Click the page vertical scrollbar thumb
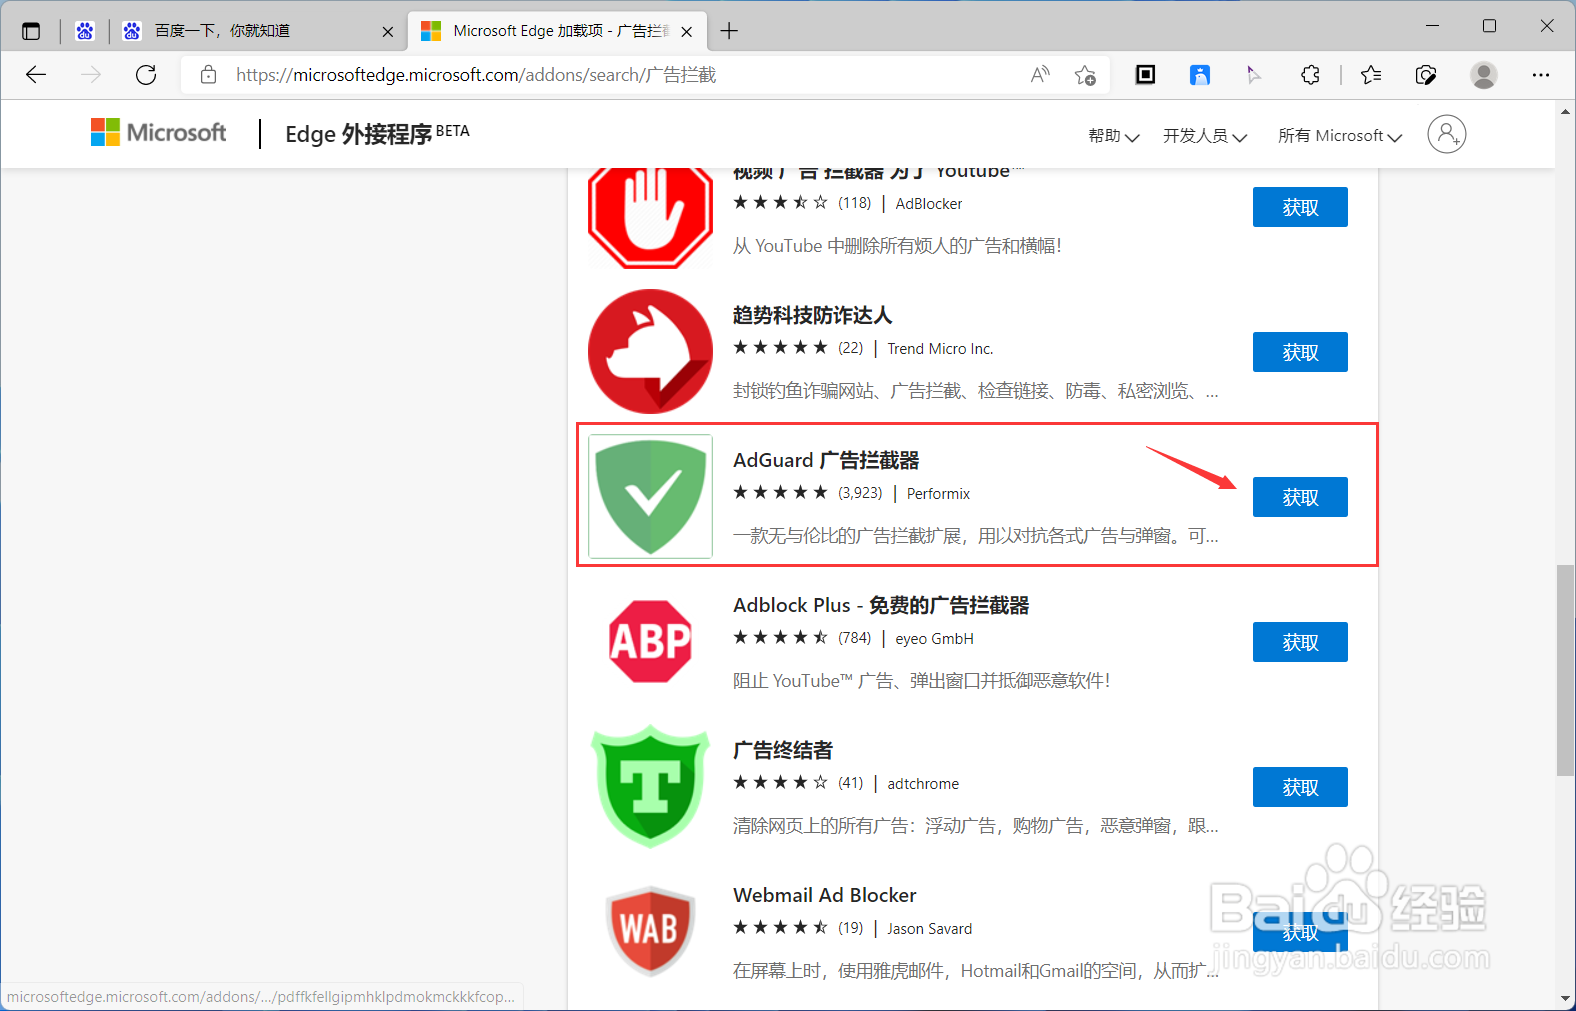Screen dimensions: 1576x1011 [x=1565, y=670]
